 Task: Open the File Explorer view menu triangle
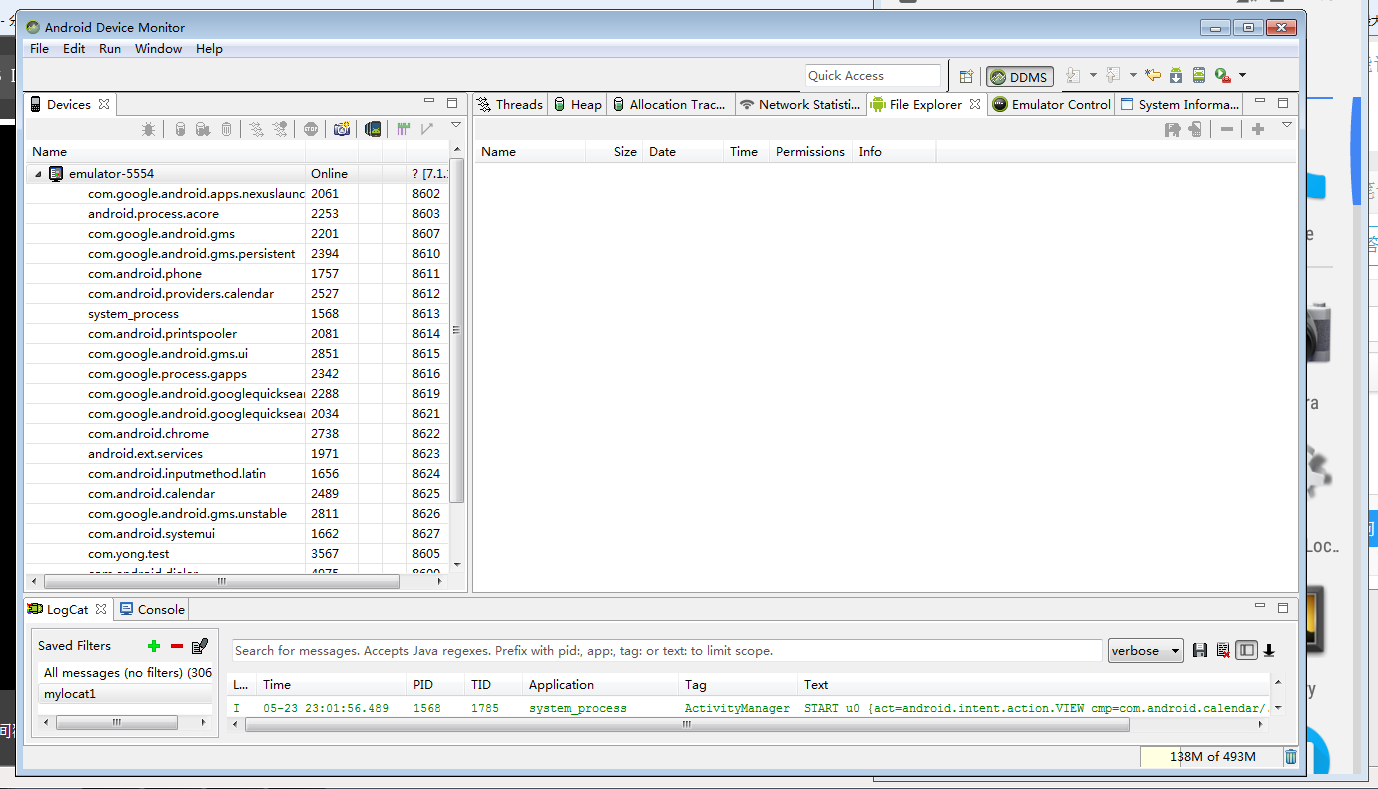tap(1287, 125)
